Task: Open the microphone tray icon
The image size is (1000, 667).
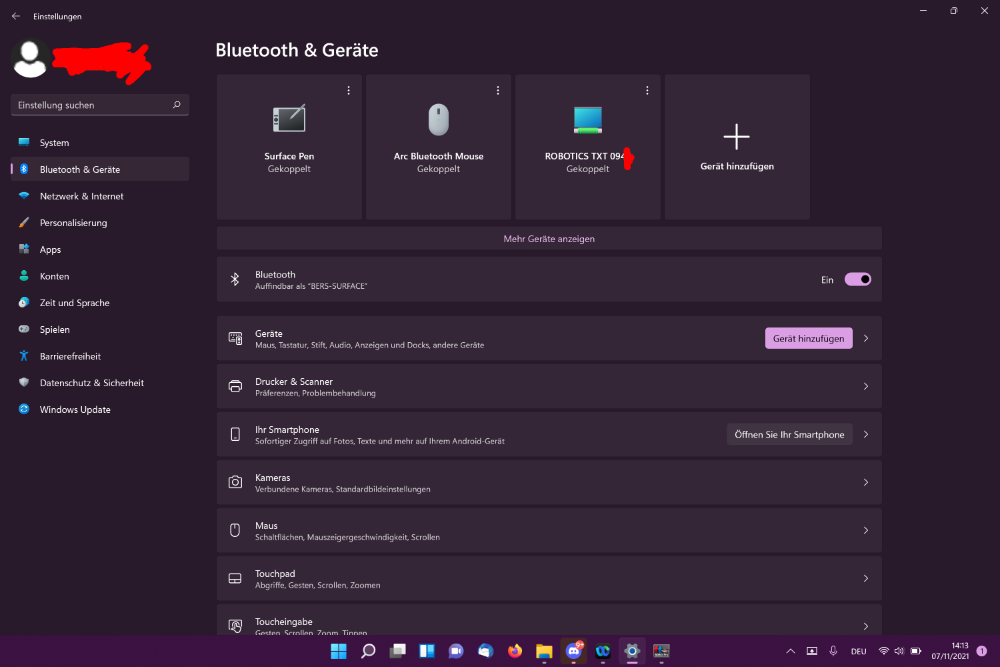Action: pos(833,651)
